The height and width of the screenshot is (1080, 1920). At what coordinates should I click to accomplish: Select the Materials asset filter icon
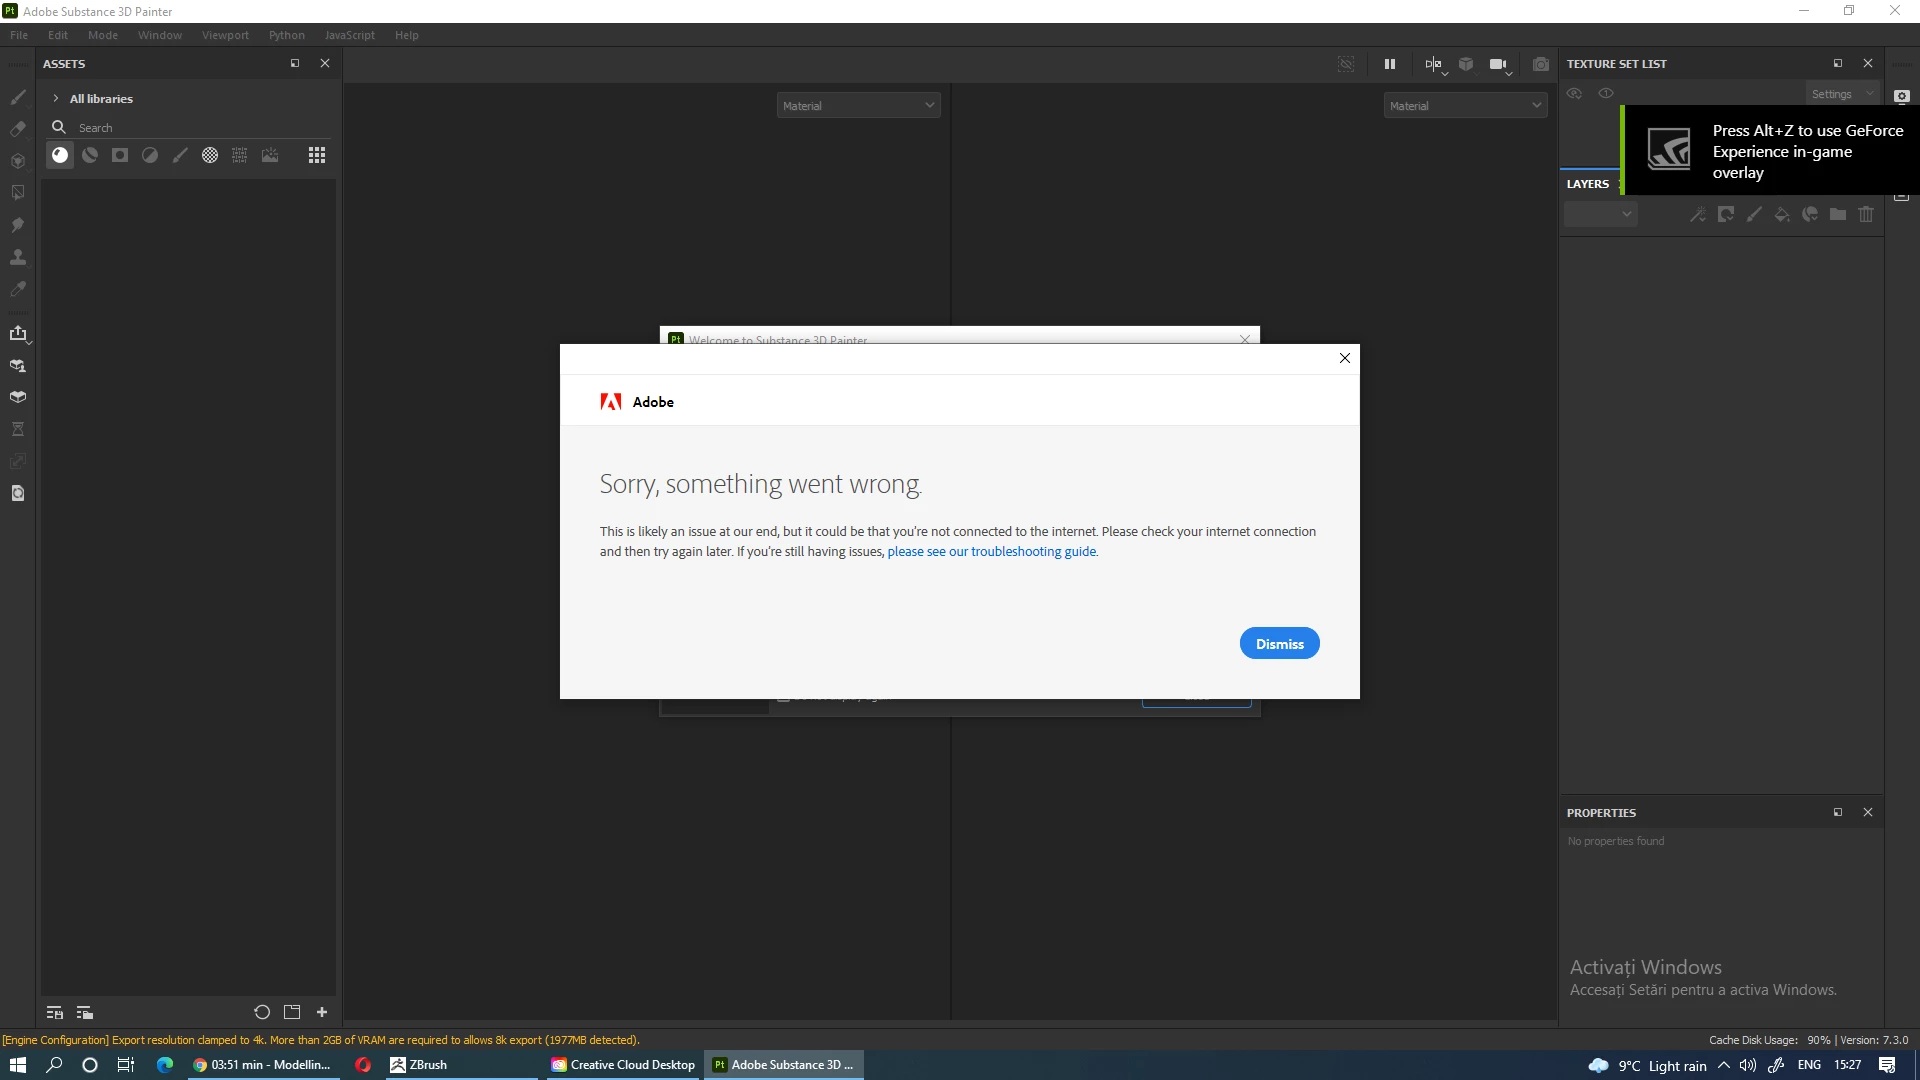[60, 155]
